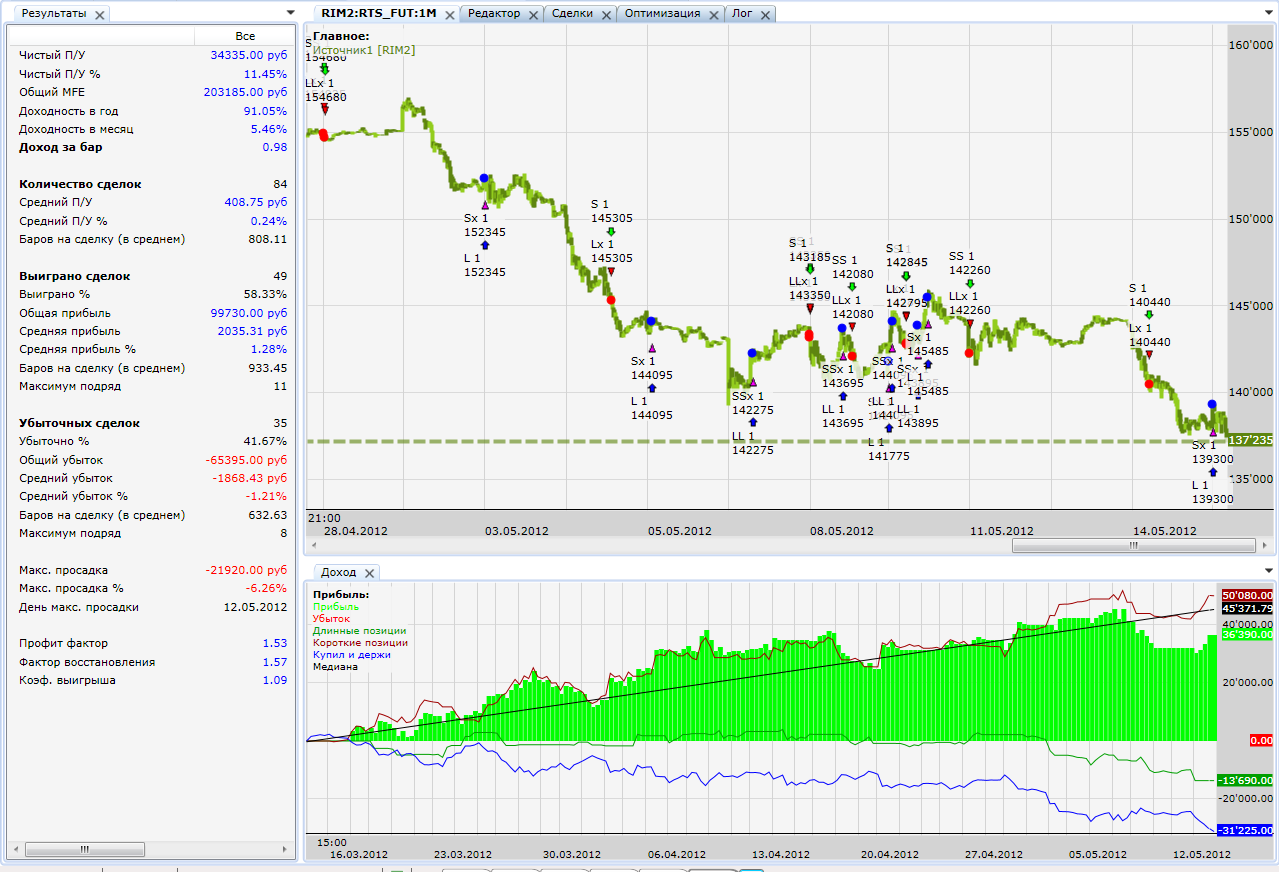Open the Сделки tab
The width and height of the screenshot is (1279, 872).
click(x=572, y=14)
